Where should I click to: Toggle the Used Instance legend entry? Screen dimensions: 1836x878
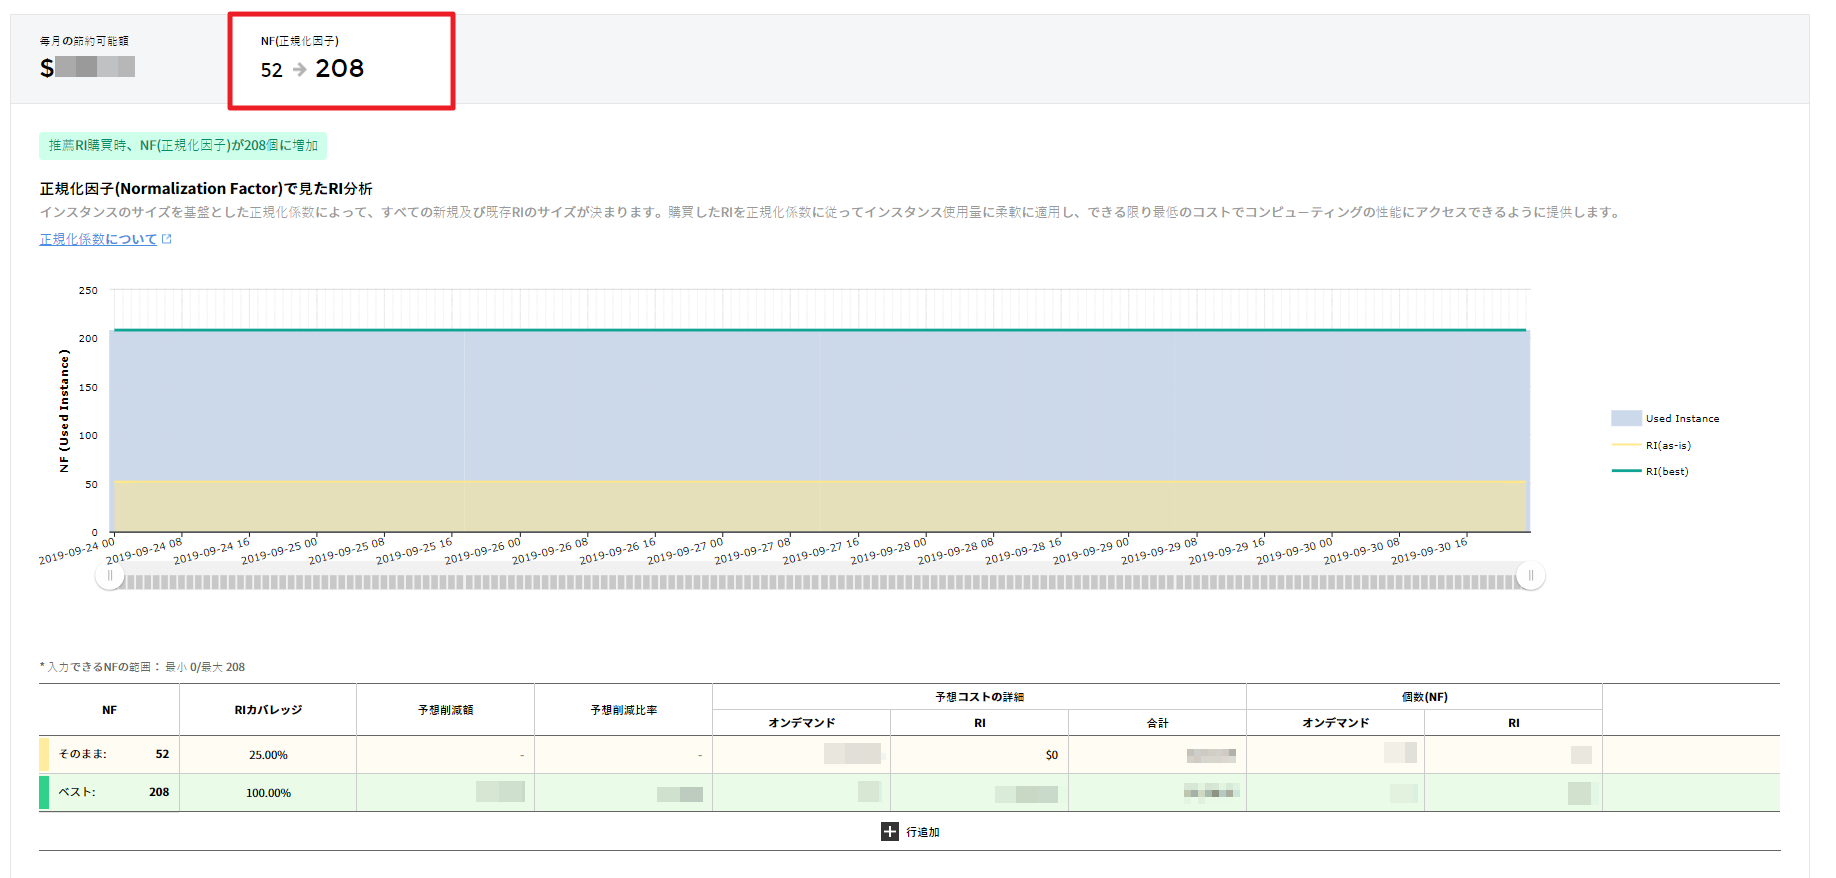tap(1665, 419)
